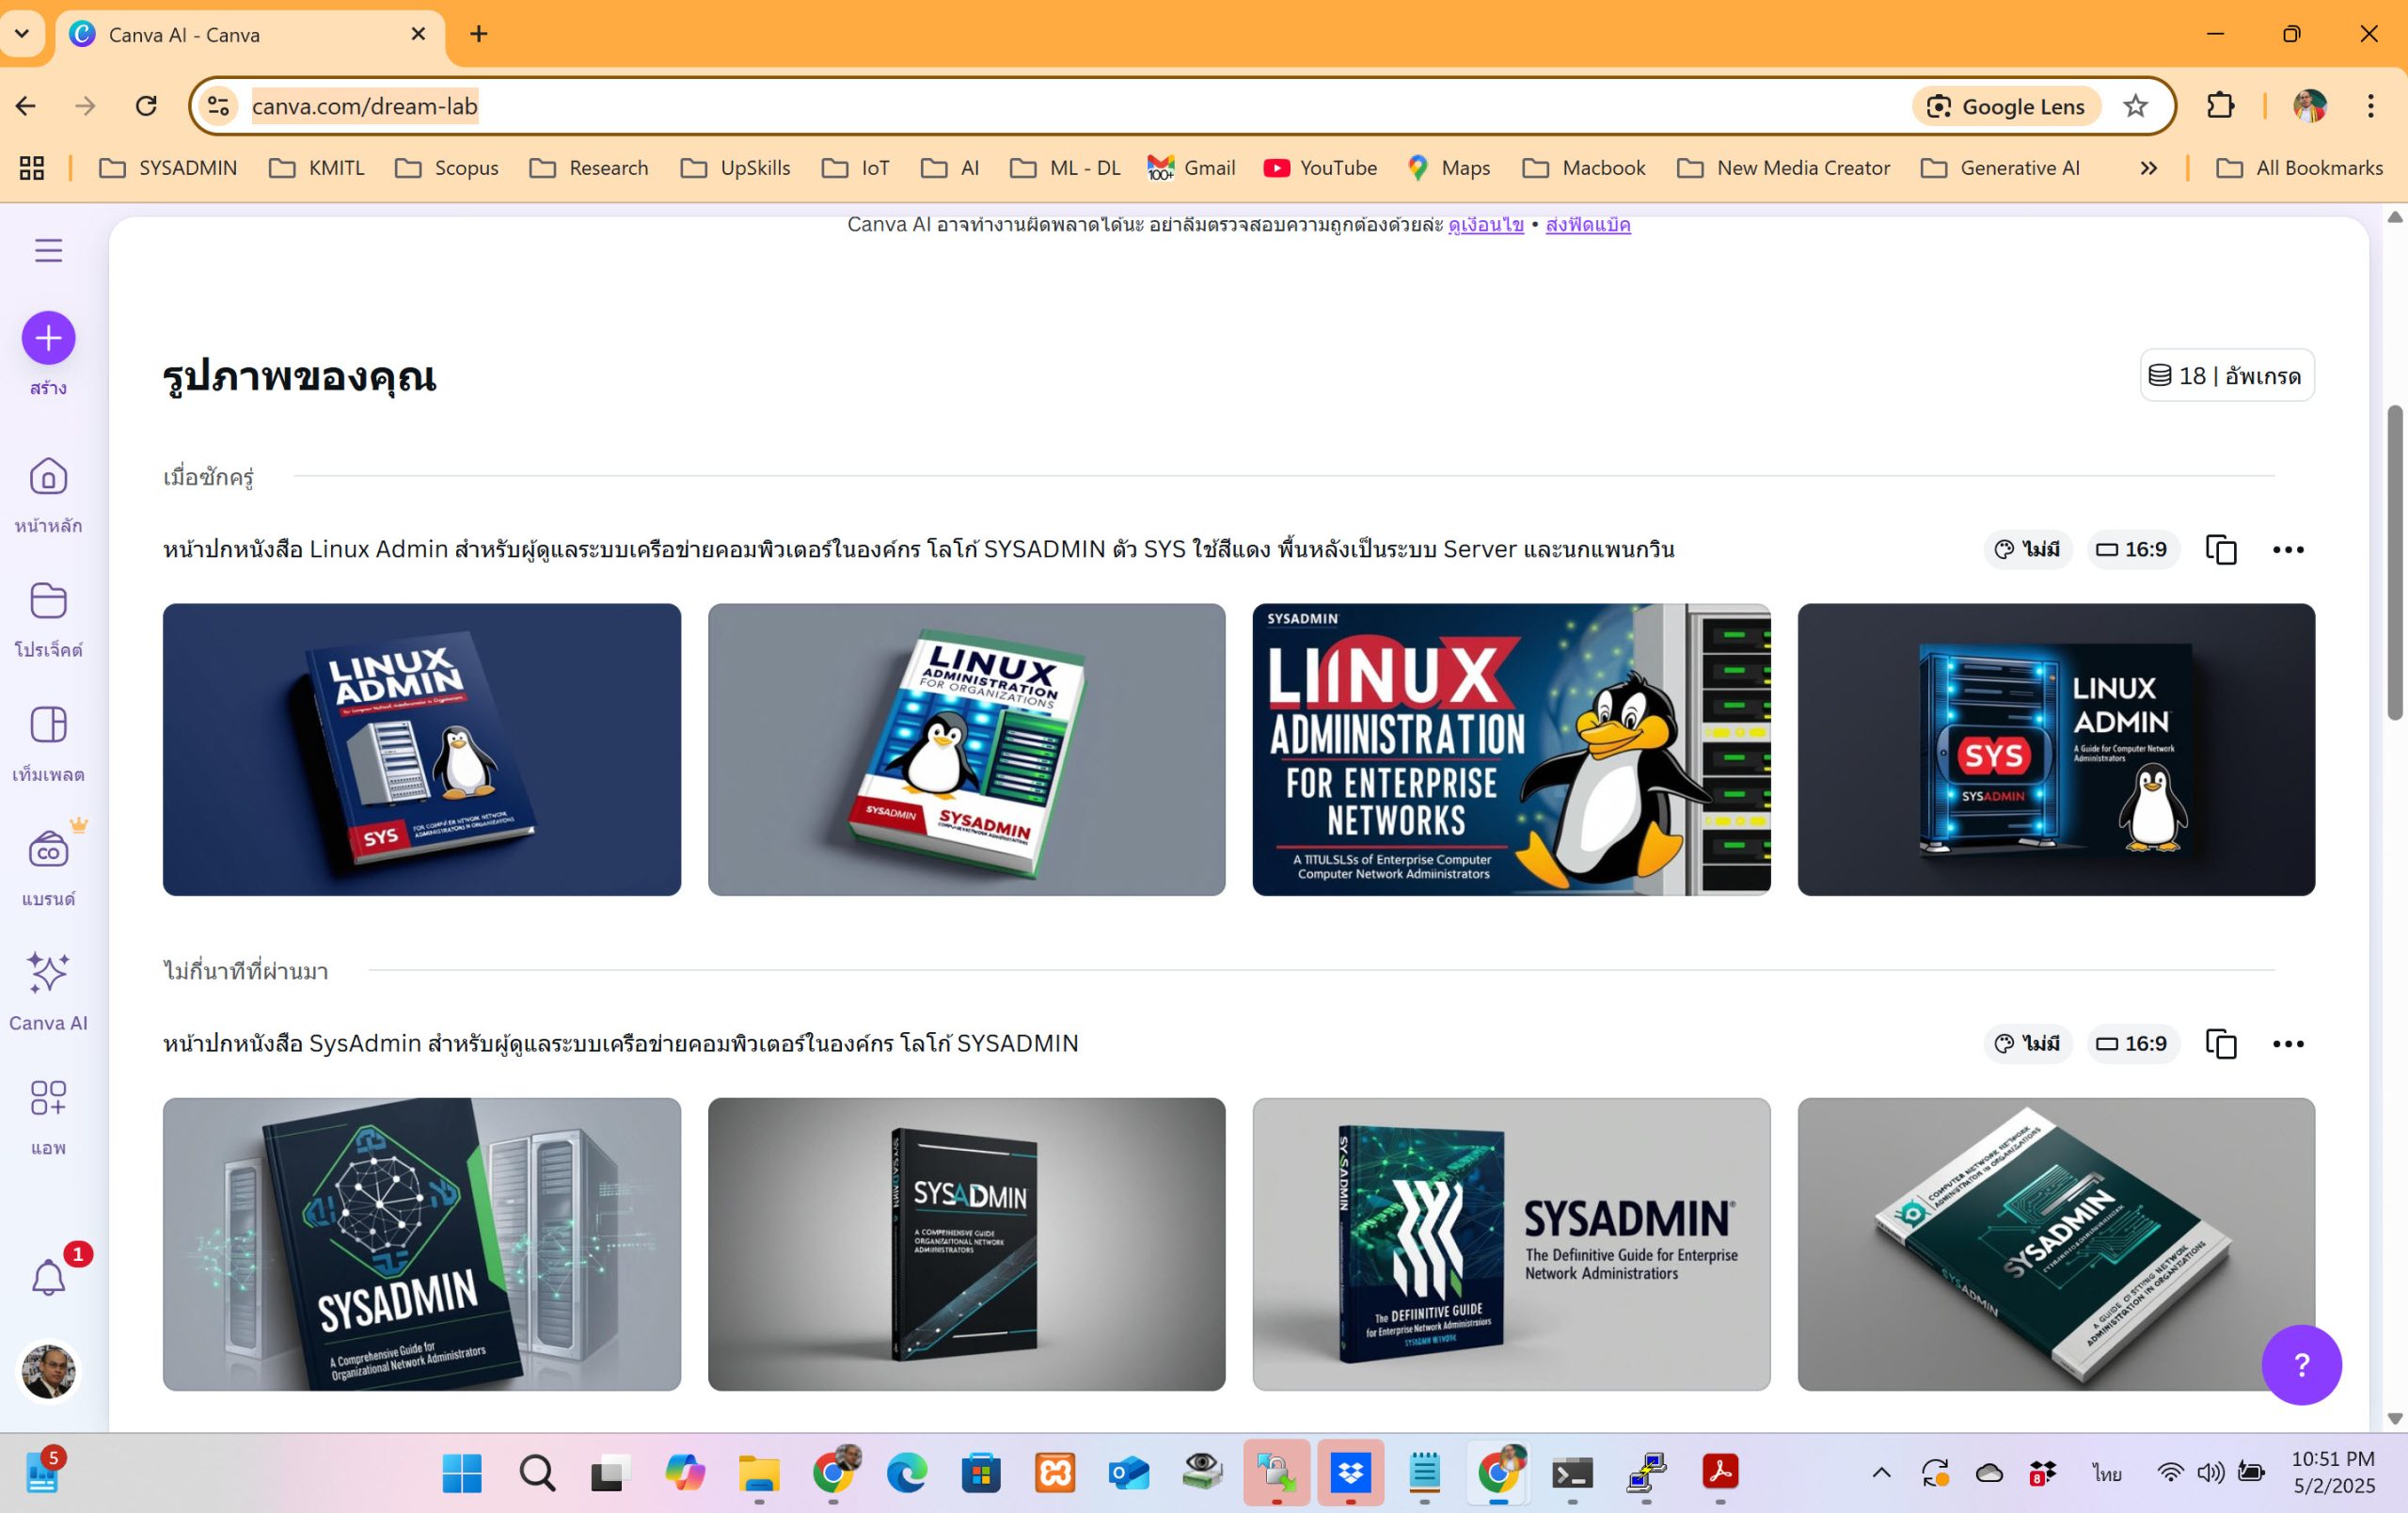Open the Chrome profile avatar
The height and width of the screenshot is (1513, 2408).
coord(2309,106)
